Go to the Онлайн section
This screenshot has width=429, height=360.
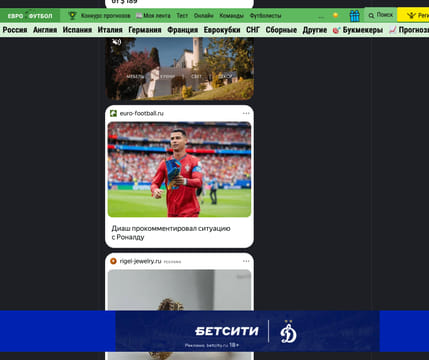[204, 15]
